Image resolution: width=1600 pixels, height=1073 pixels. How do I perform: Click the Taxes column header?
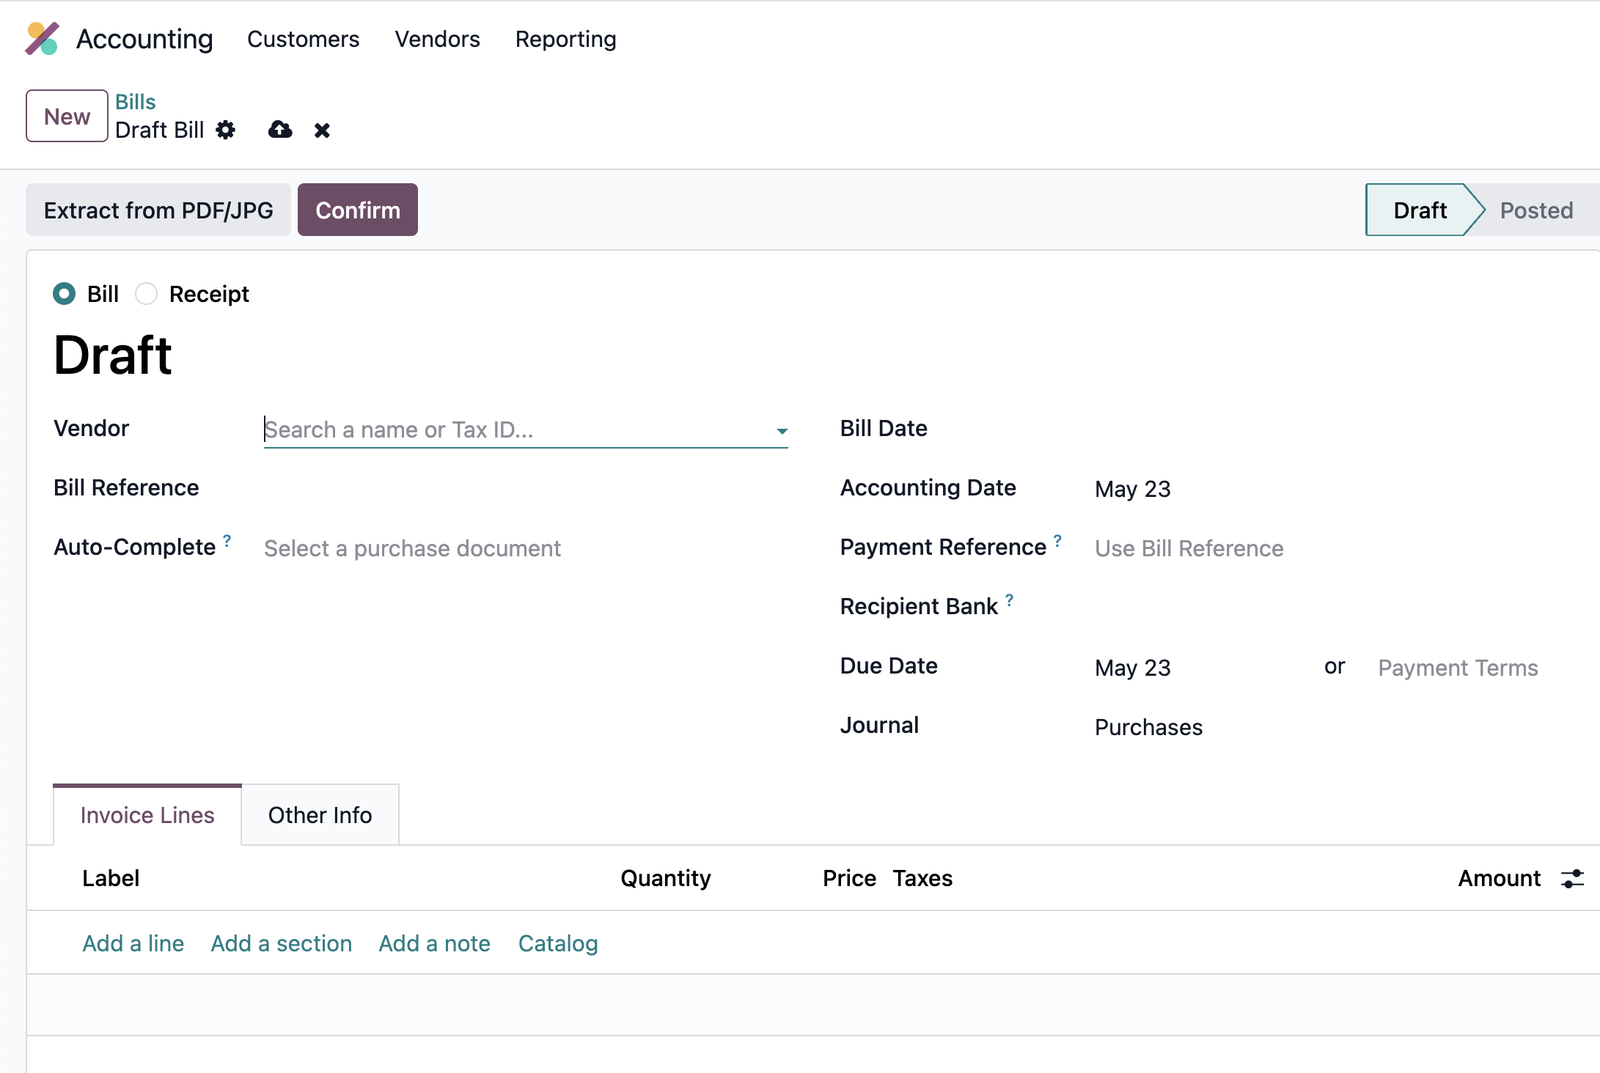click(922, 878)
